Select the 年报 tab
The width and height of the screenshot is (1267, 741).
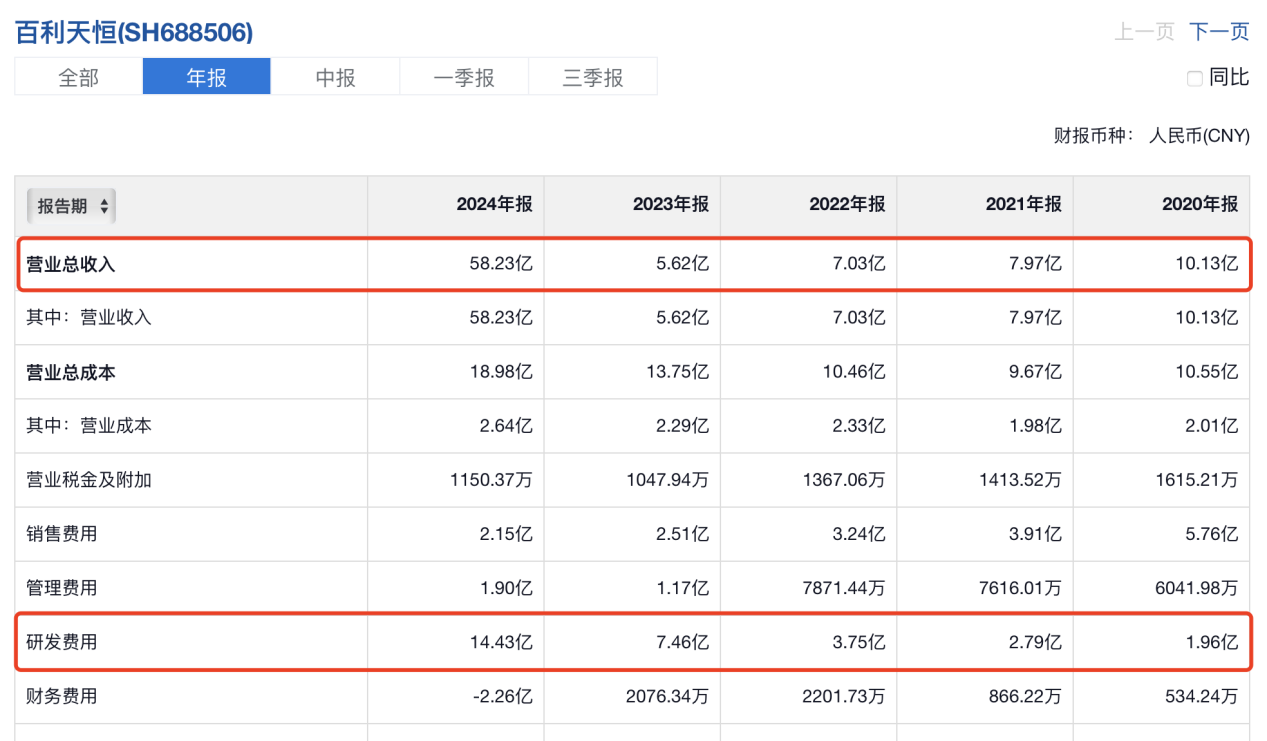(206, 77)
